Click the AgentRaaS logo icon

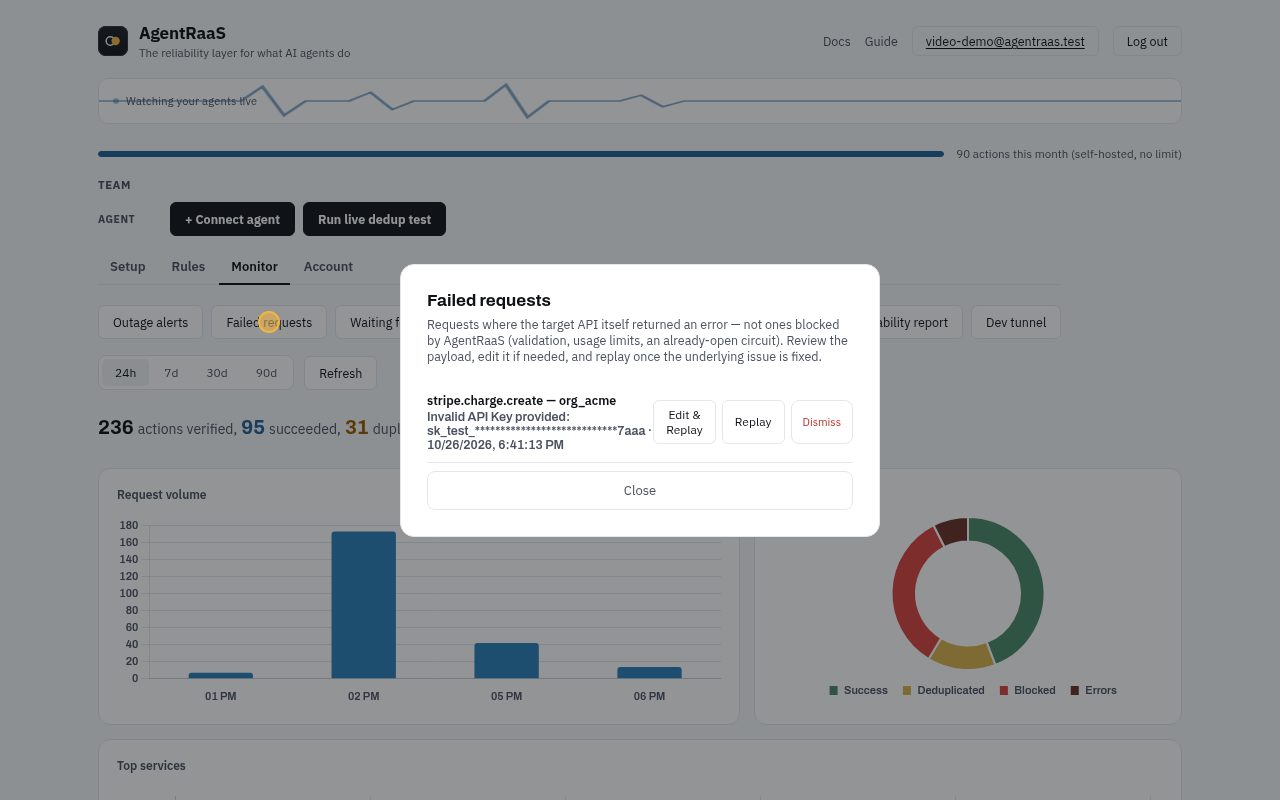point(113,41)
